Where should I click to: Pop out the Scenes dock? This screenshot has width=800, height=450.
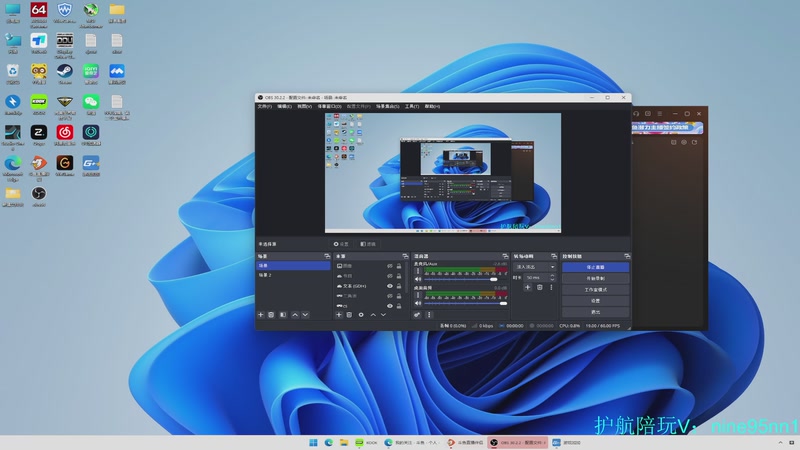(x=327, y=256)
